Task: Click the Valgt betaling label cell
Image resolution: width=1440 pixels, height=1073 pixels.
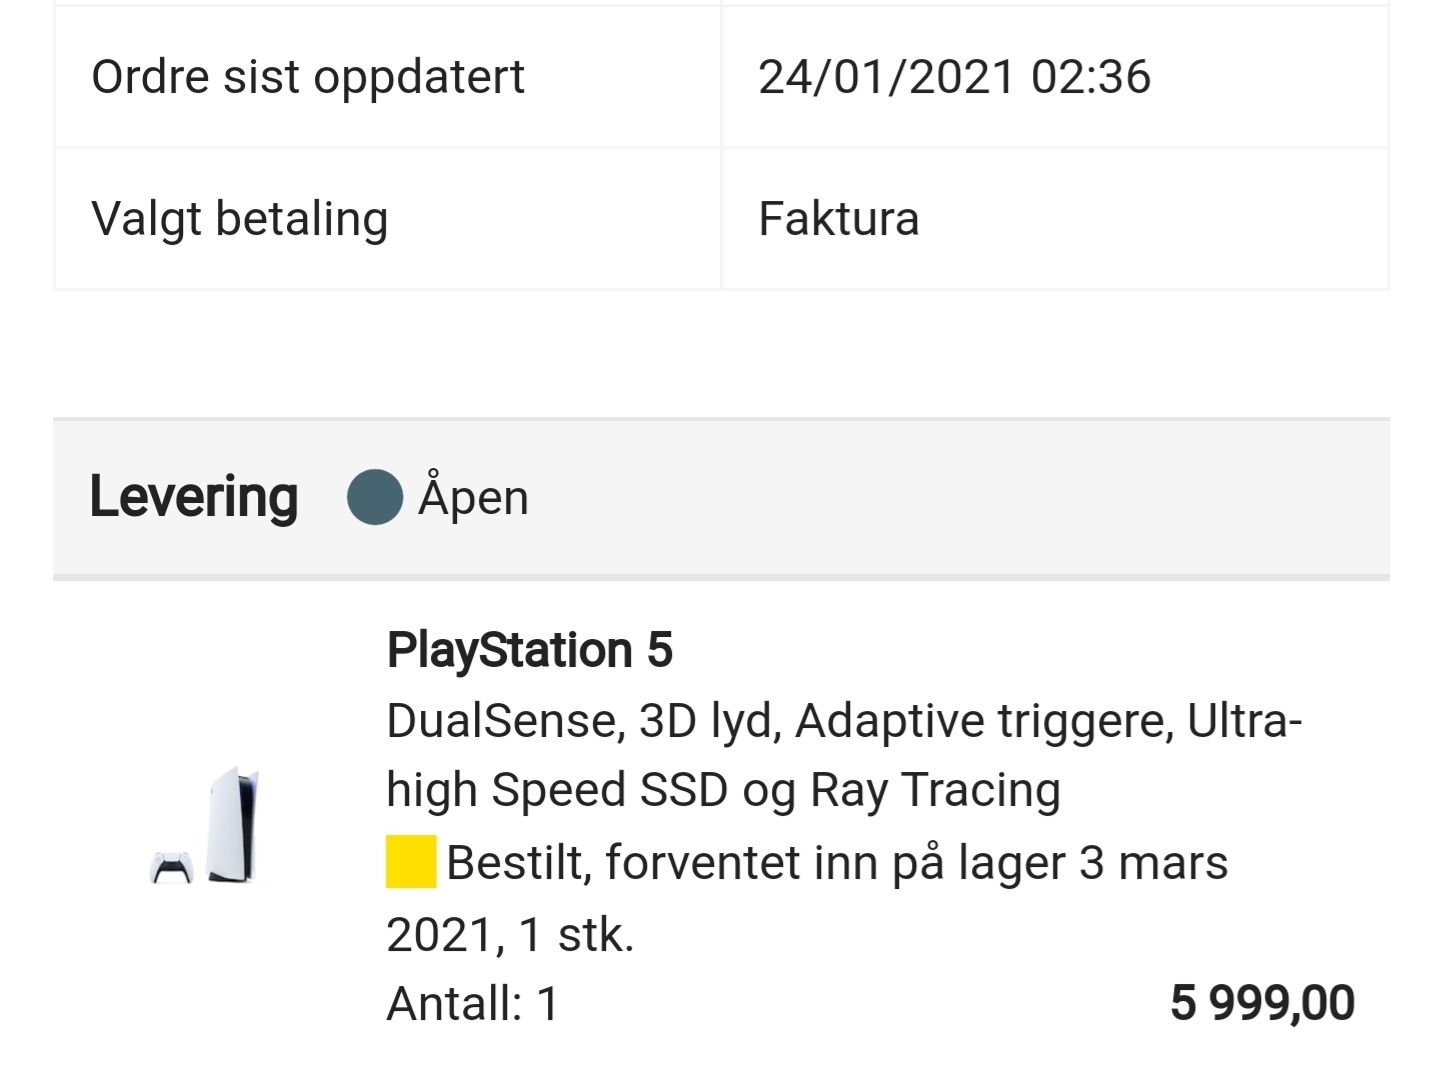Action: pos(387,219)
